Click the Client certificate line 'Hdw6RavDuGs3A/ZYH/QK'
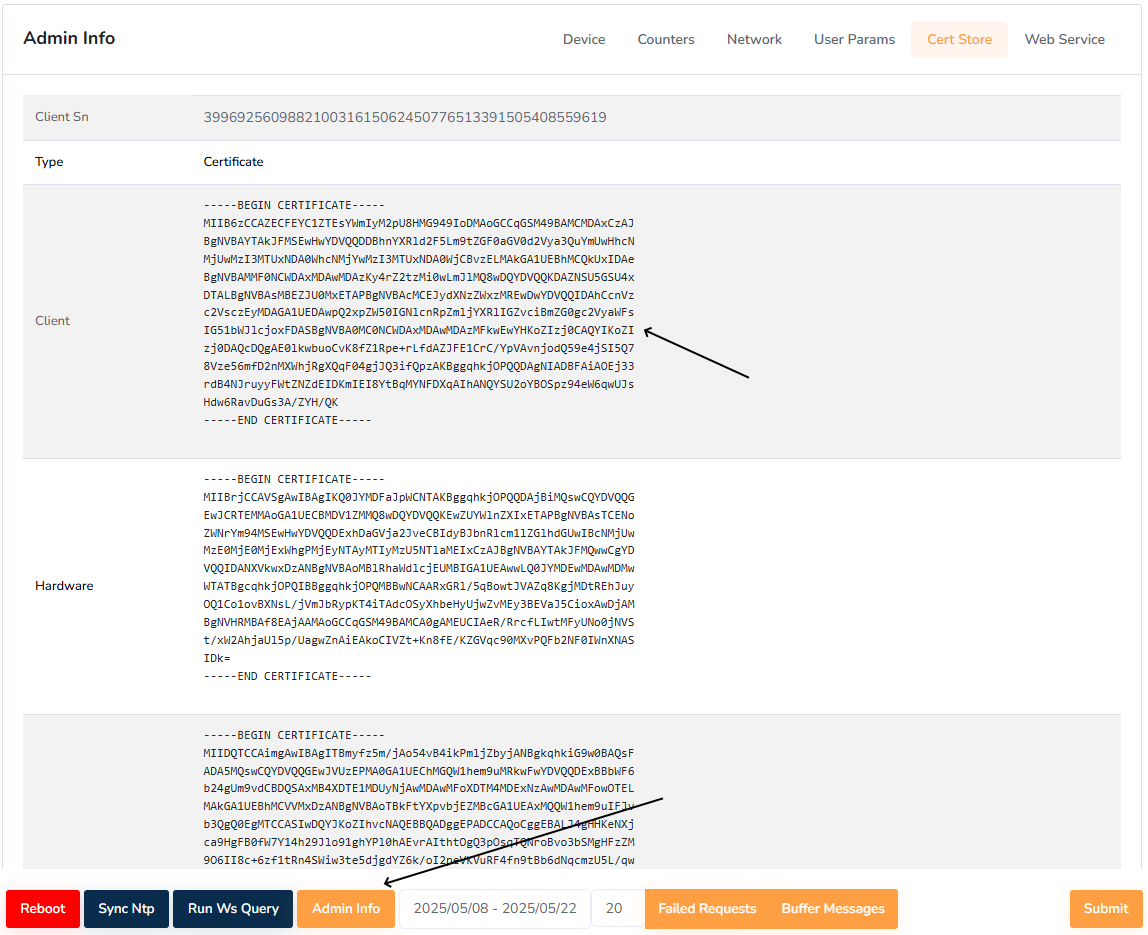The image size is (1148, 935). point(270,402)
